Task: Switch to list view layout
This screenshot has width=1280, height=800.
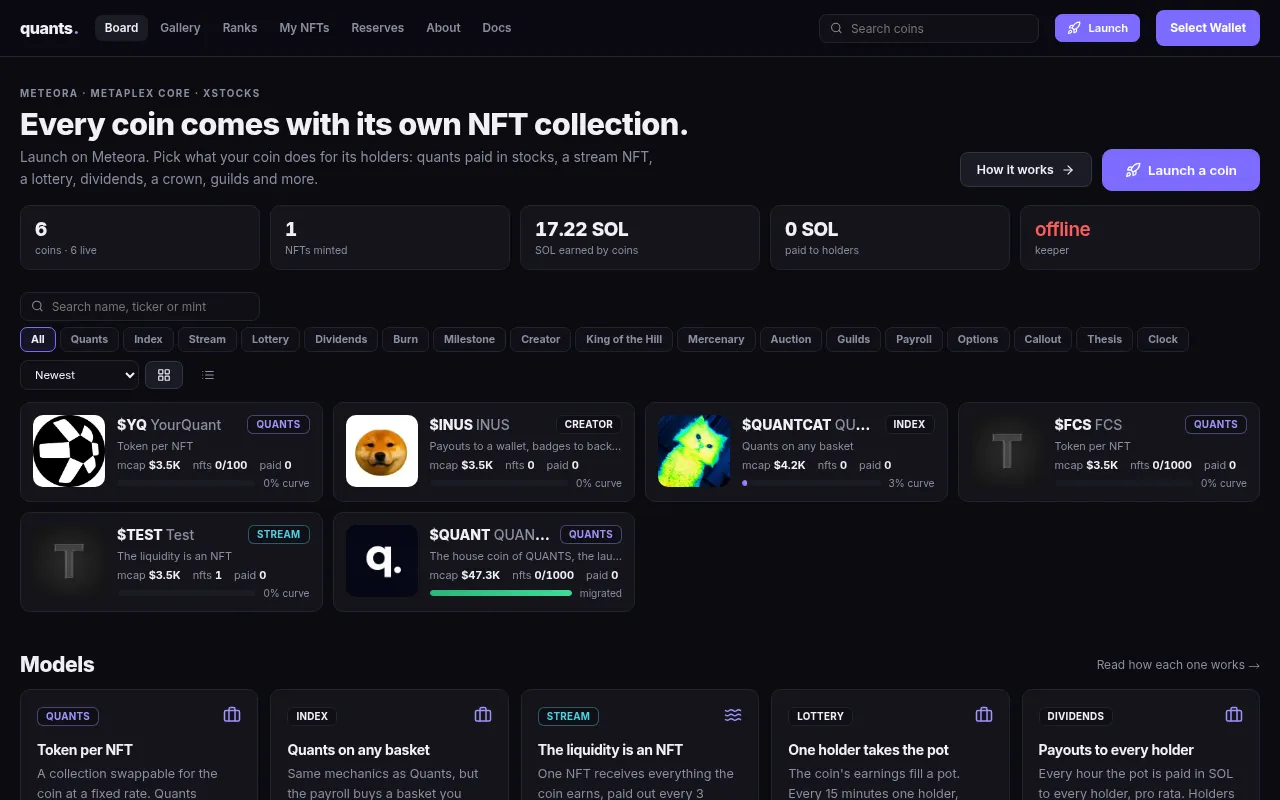Action: [x=208, y=375]
